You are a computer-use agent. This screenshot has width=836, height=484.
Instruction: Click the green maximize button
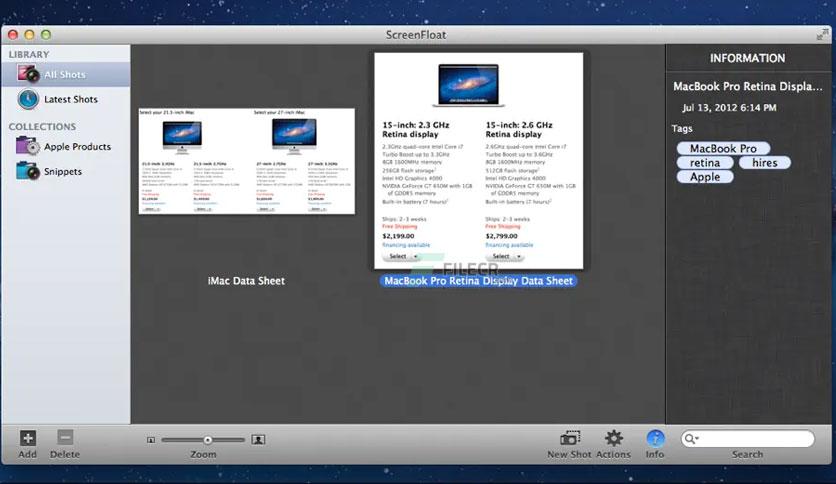click(46, 35)
